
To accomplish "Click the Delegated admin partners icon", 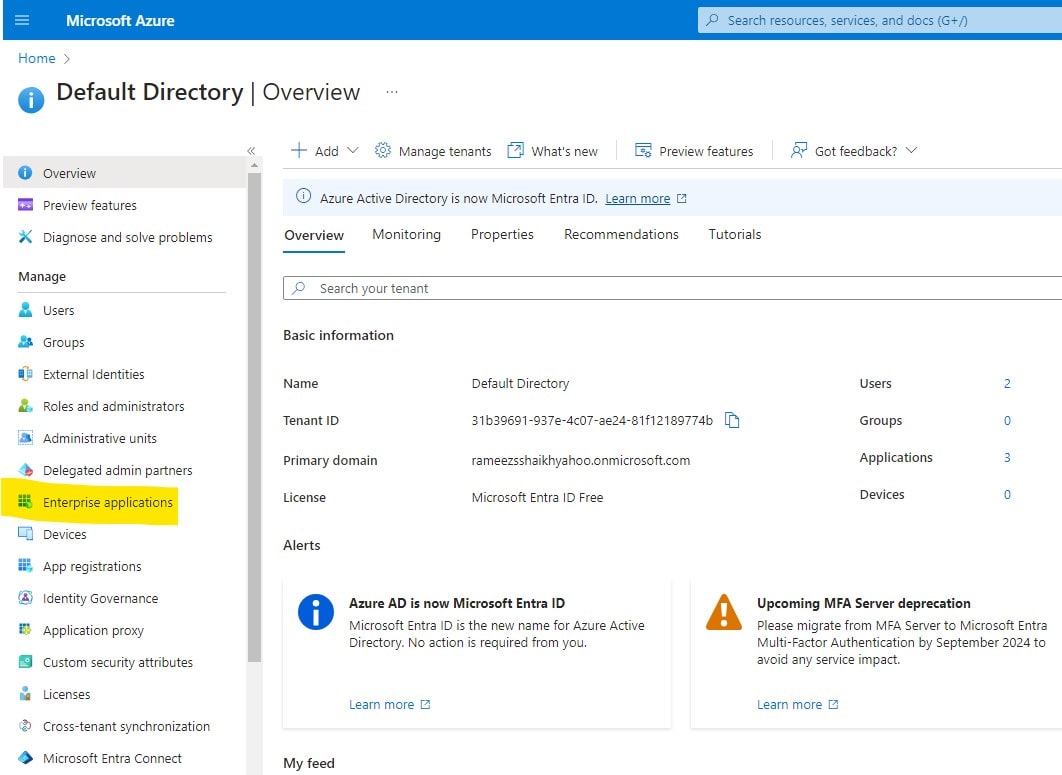I will pyautogui.click(x=25, y=469).
